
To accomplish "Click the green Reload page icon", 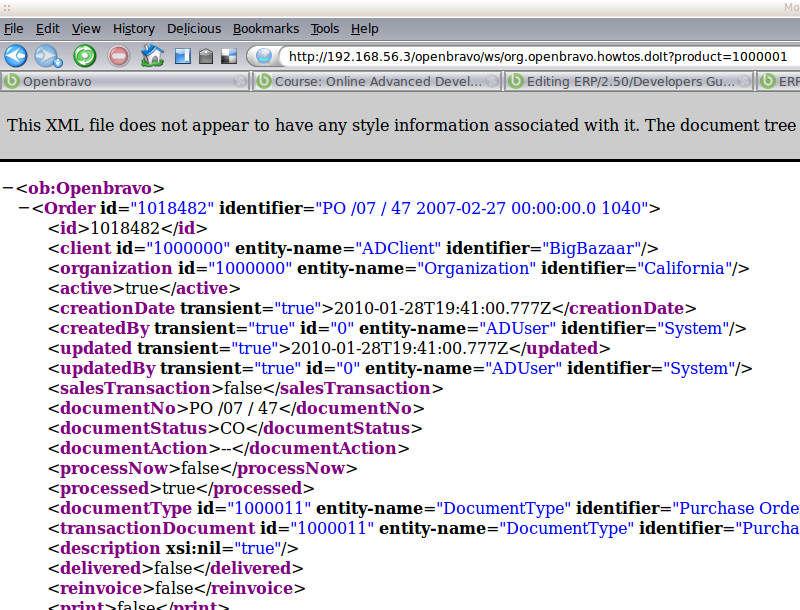I will [x=85, y=57].
